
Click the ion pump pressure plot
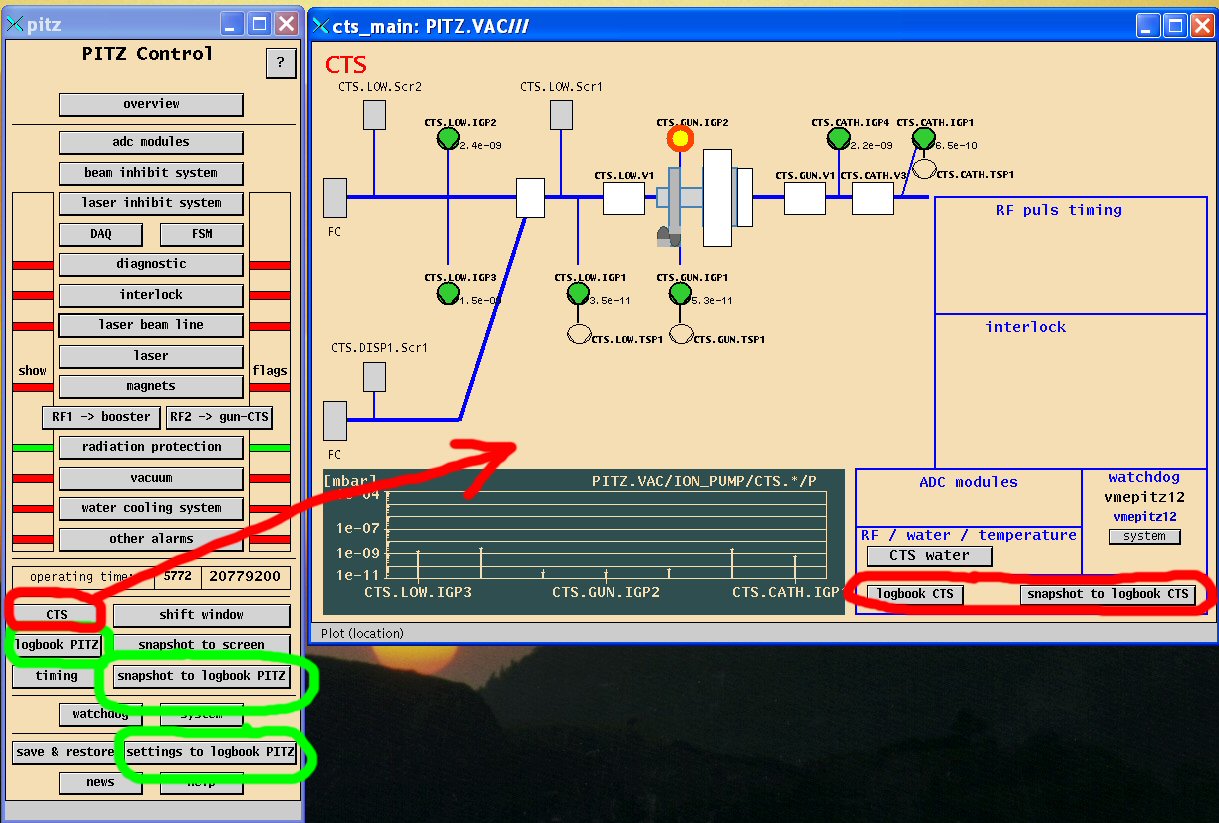coord(584,541)
